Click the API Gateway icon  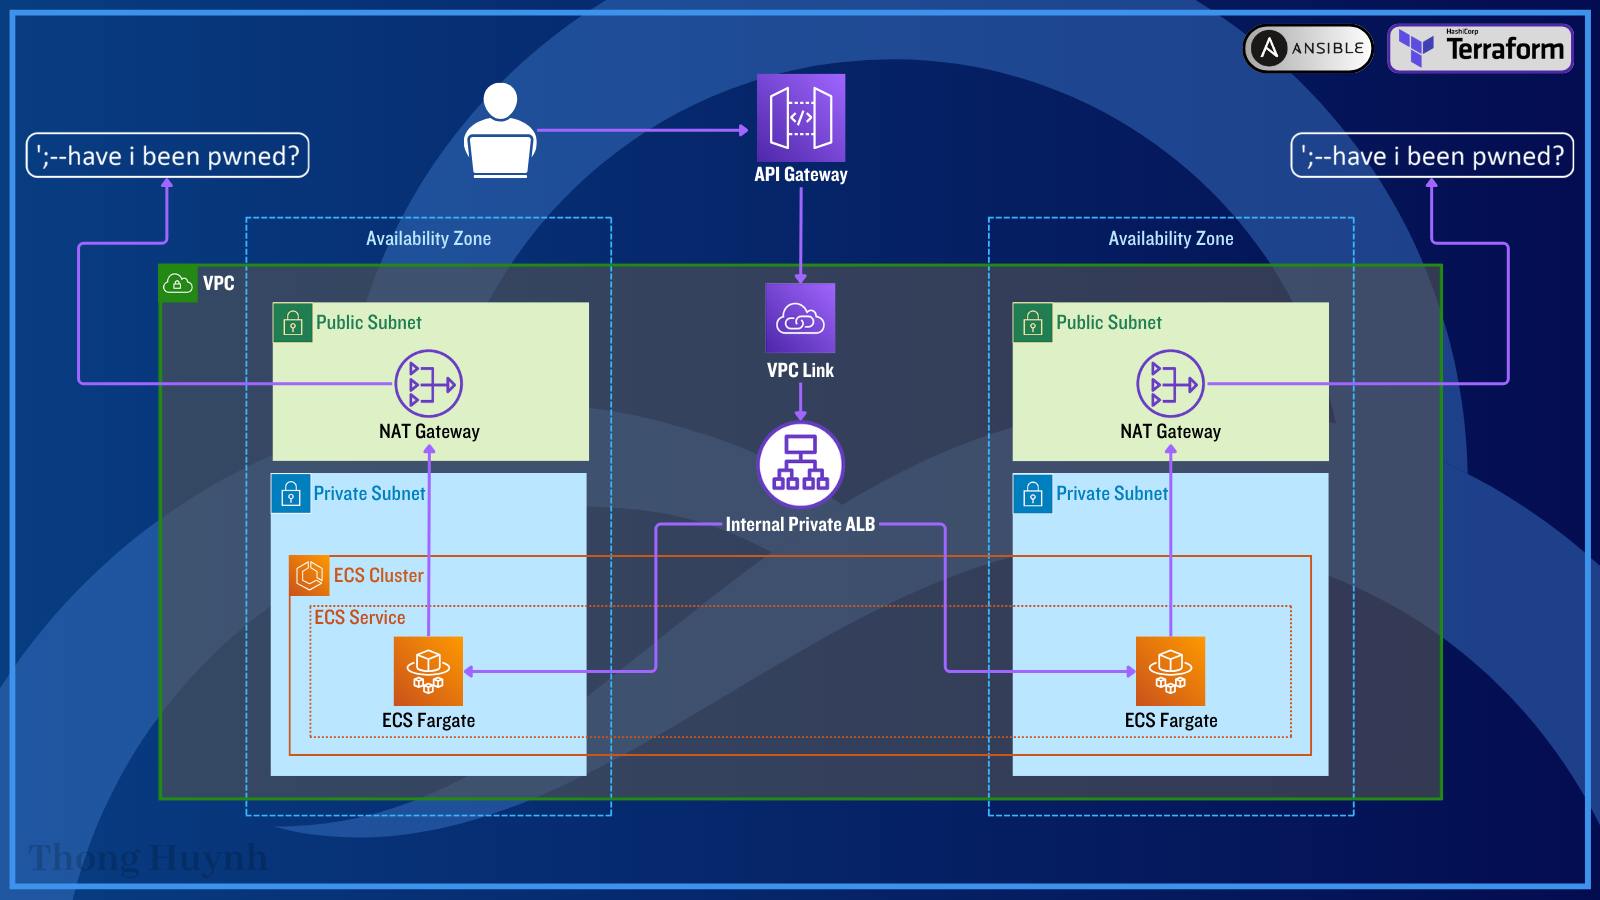(x=801, y=118)
